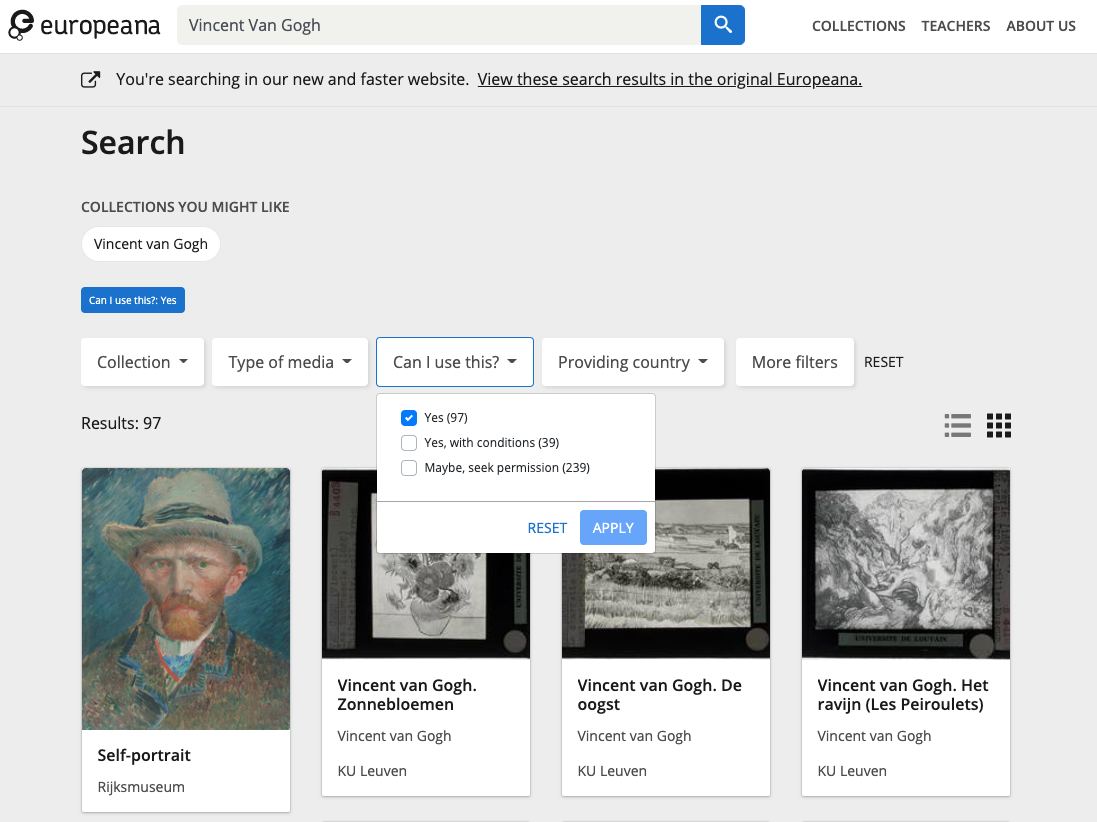Image resolution: width=1097 pixels, height=822 pixels.
Task: Click the Europeana logo icon
Action: point(21,26)
